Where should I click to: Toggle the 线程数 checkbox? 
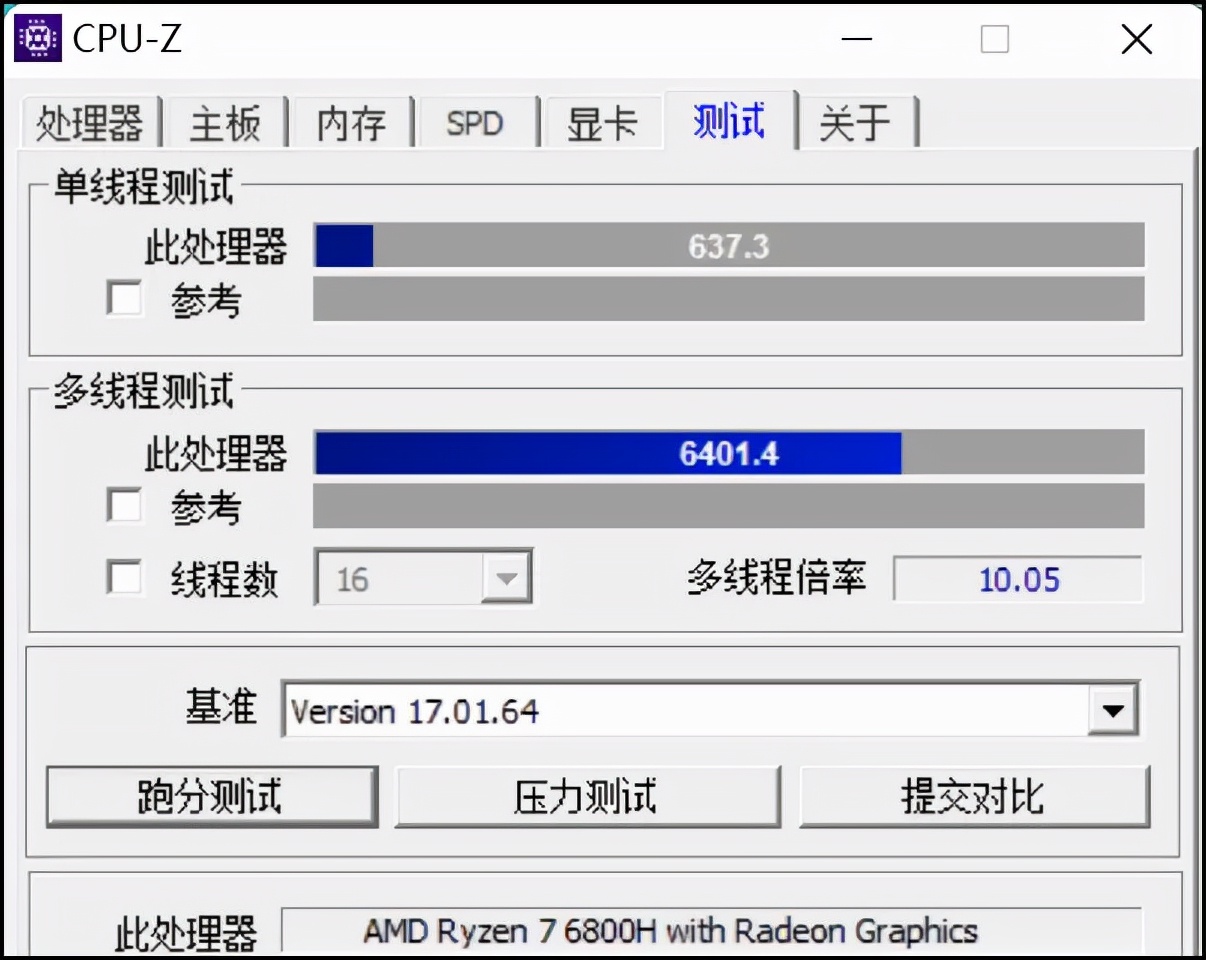pyautogui.click(x=124, y=576)
